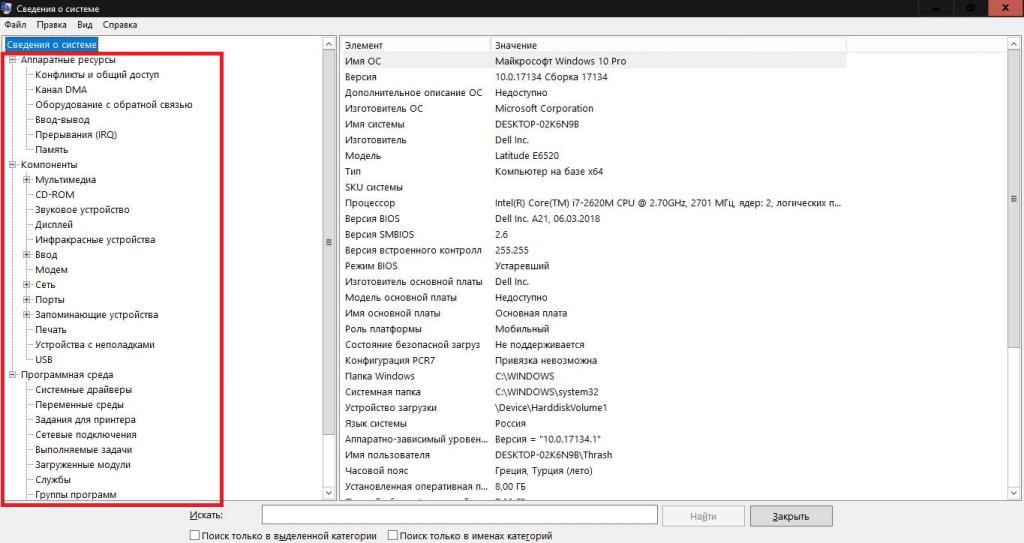Select Системные драйверы tree item

point(84,390)
